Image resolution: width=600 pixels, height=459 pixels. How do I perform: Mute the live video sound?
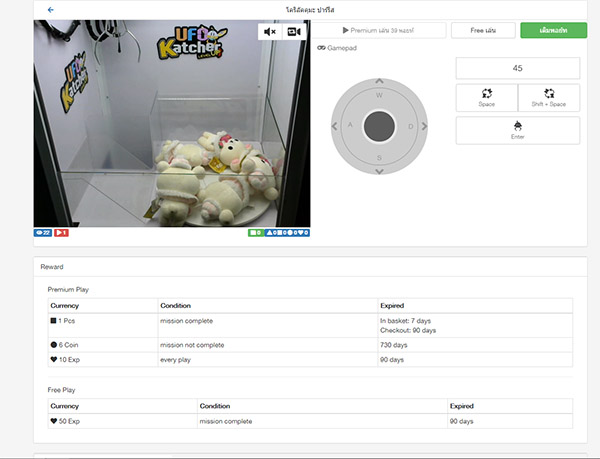pos(269,32)
